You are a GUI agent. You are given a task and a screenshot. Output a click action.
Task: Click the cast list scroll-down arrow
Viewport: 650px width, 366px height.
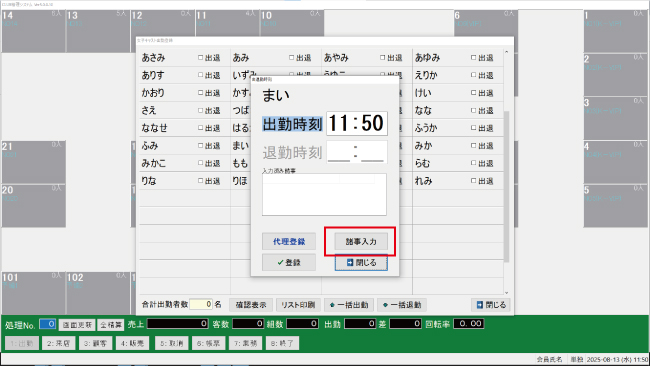tap(506, 293)
